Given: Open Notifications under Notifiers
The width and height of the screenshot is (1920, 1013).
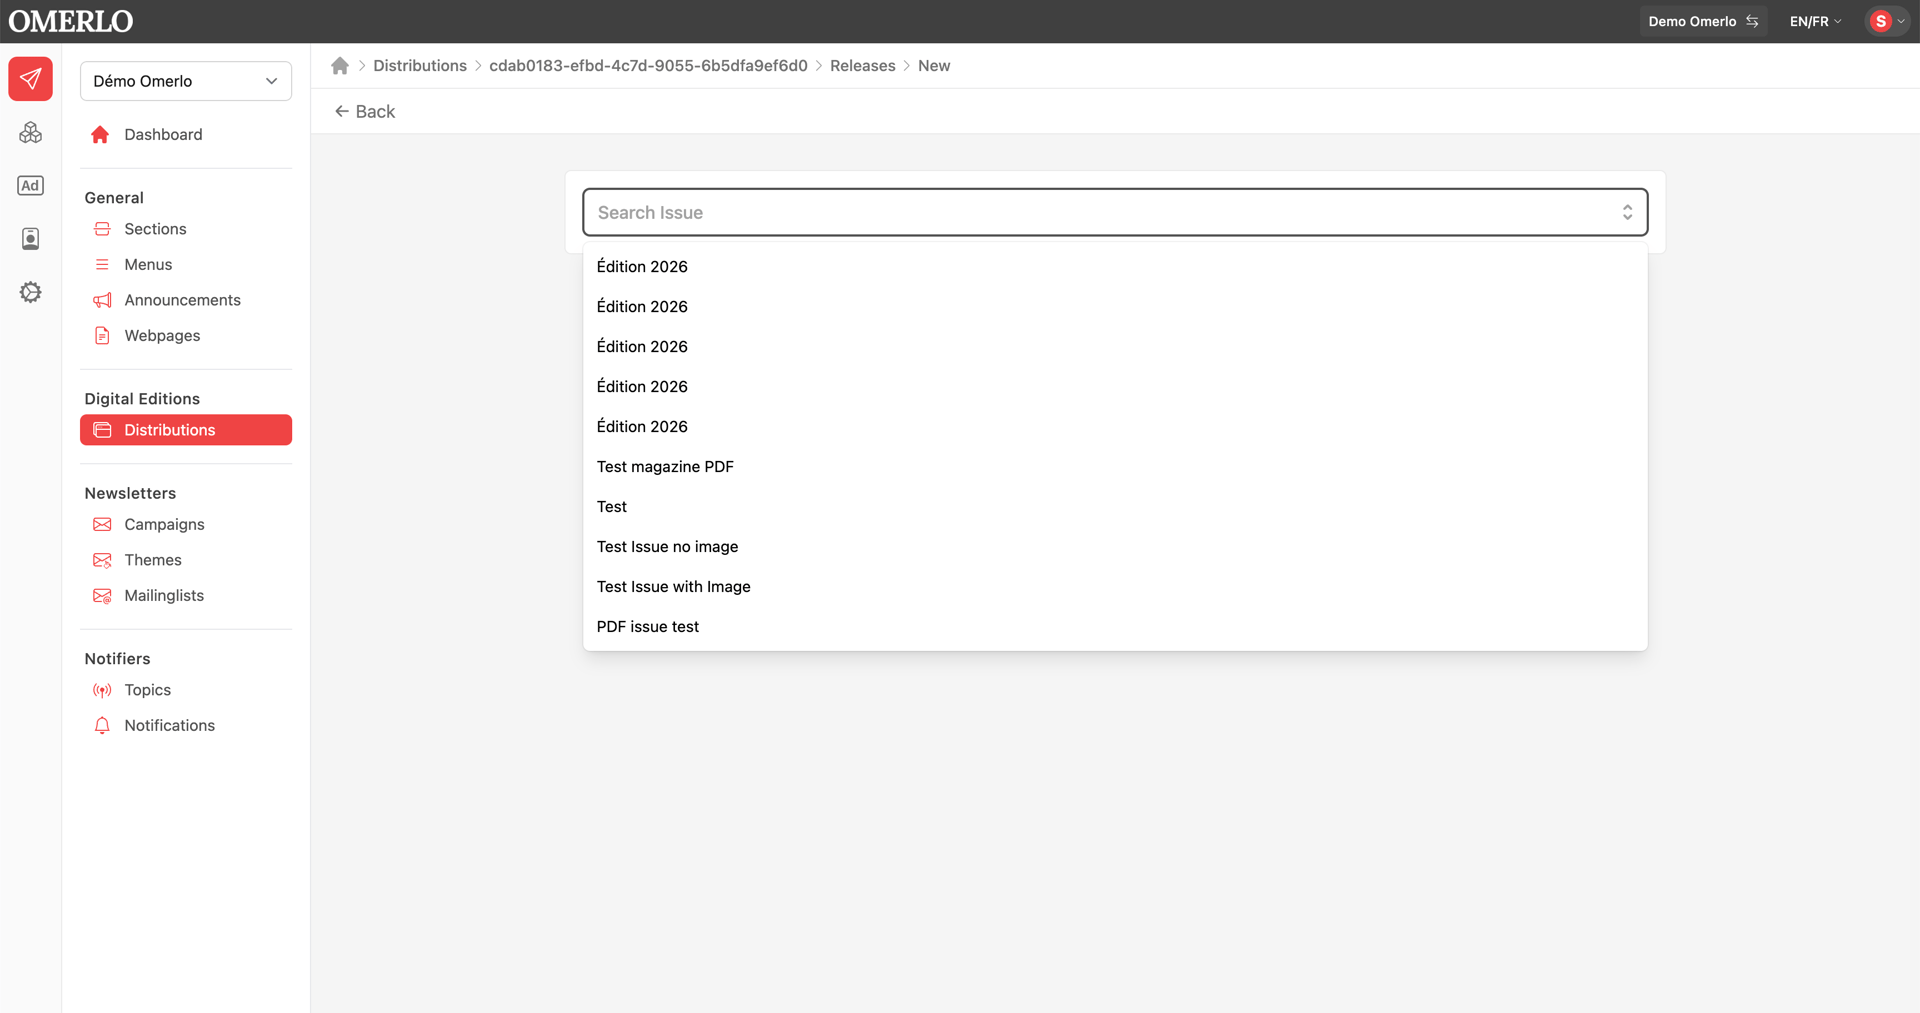Looking at the screenshot, I should (x=169, y=726).
